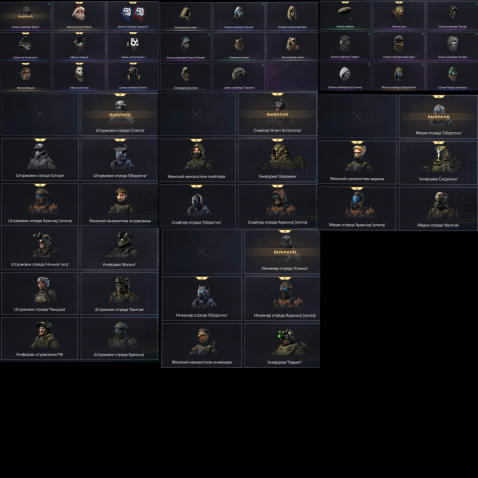Choose the night-vision goggles engineer uniform
Image resolution: width=478 pixels, height=478 pixels.
tap(282, 345)
